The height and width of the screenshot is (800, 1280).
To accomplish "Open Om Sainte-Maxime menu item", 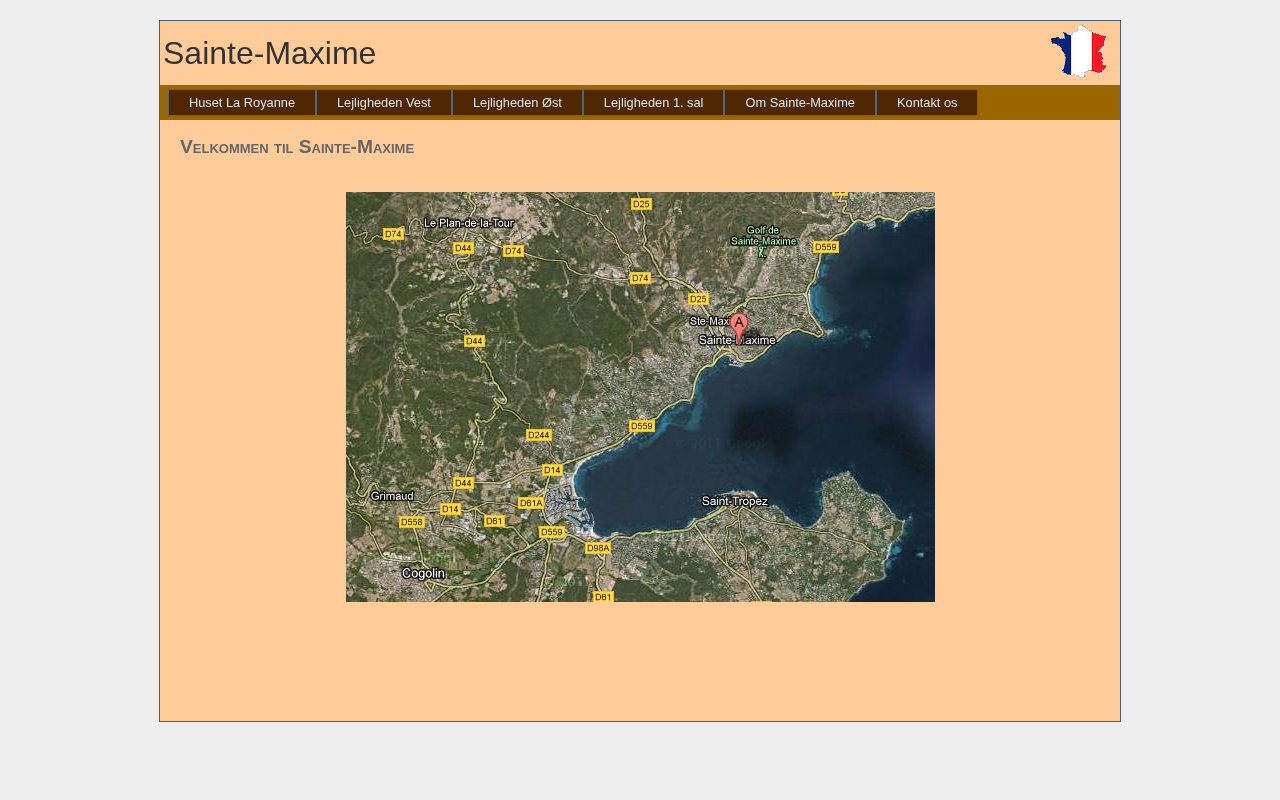I will click(x=800, y=103).
